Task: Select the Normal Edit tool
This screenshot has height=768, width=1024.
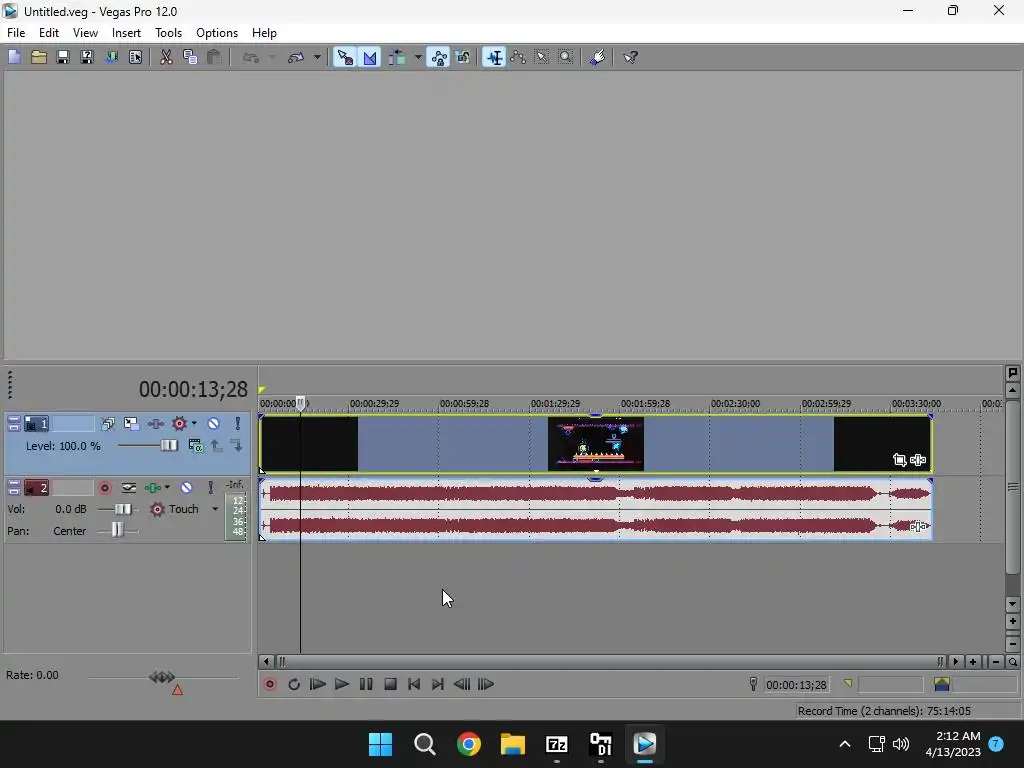Action: (x=494, y=57)
